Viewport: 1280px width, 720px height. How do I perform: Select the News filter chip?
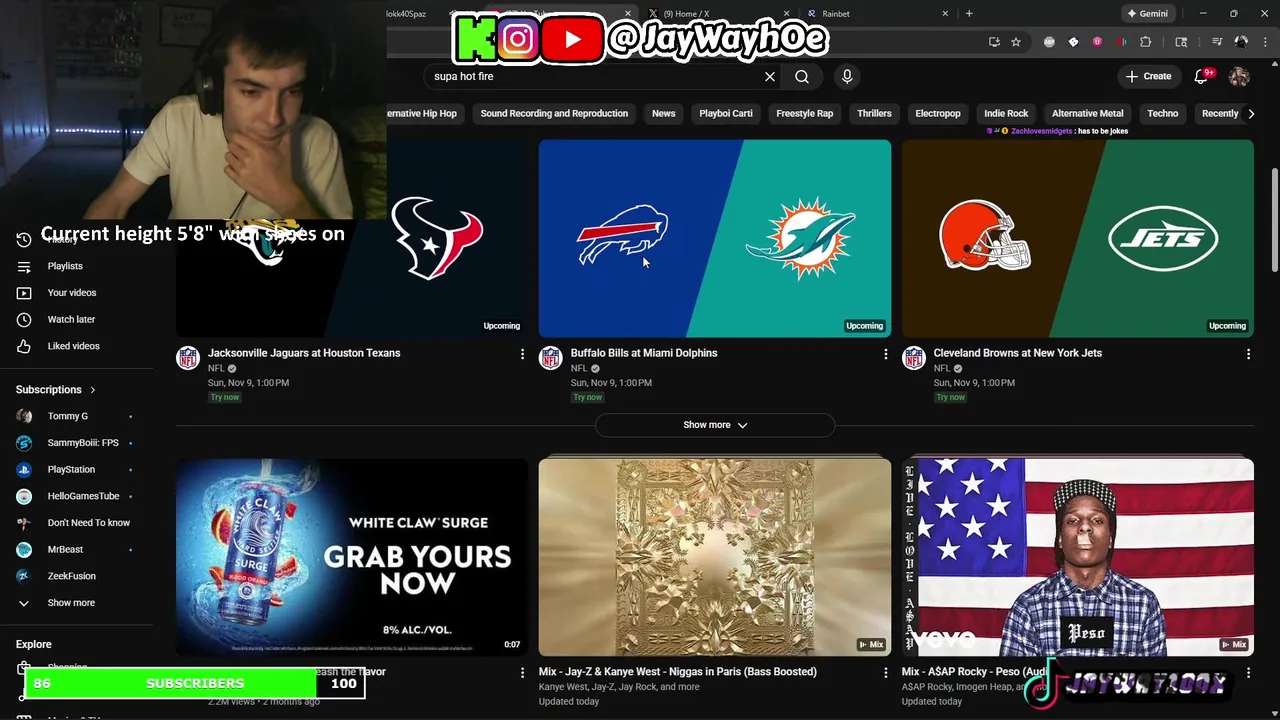point(664,113)
